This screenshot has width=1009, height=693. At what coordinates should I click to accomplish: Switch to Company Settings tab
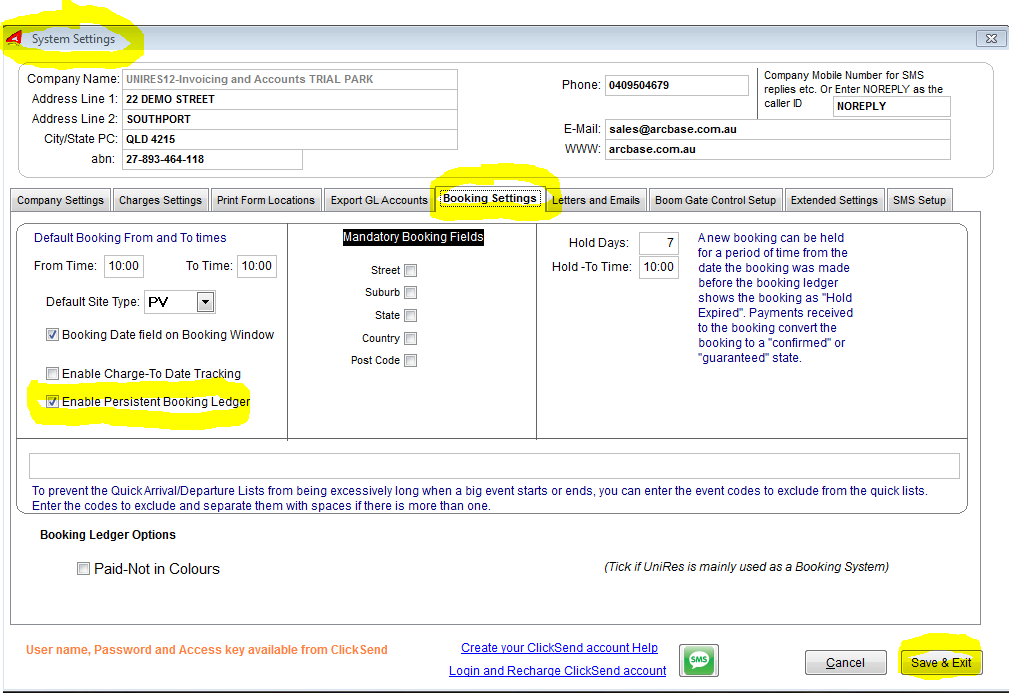[x=60, y=200]
